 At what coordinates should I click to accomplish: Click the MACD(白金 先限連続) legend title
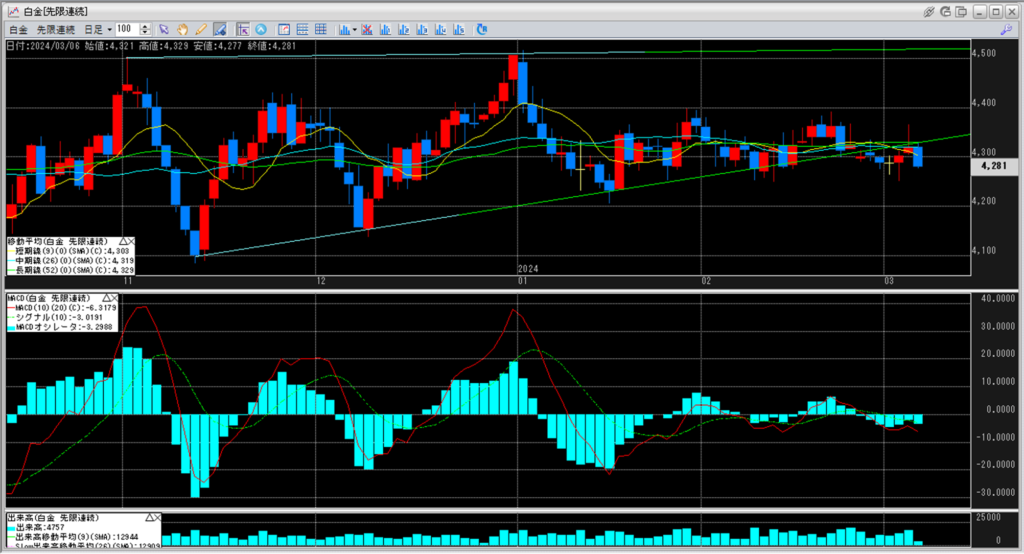coord(48,298)
